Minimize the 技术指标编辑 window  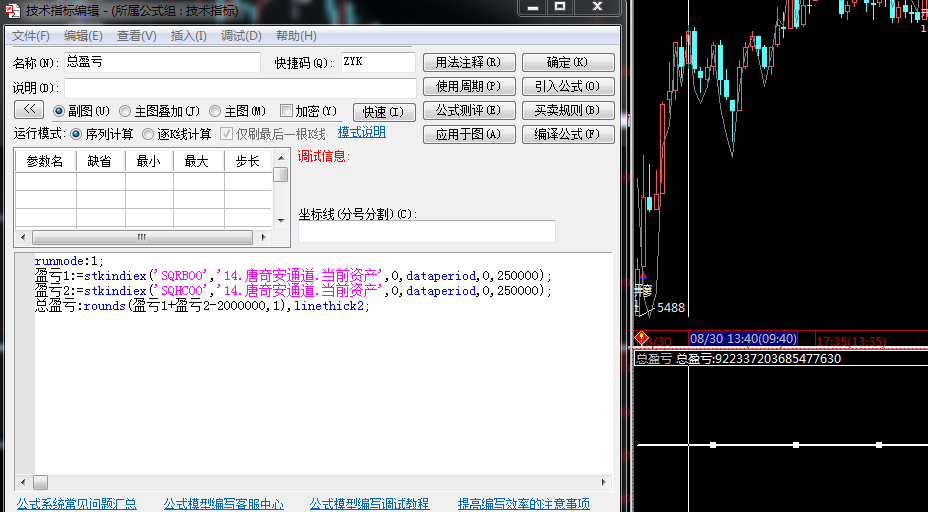click(533, 7)
